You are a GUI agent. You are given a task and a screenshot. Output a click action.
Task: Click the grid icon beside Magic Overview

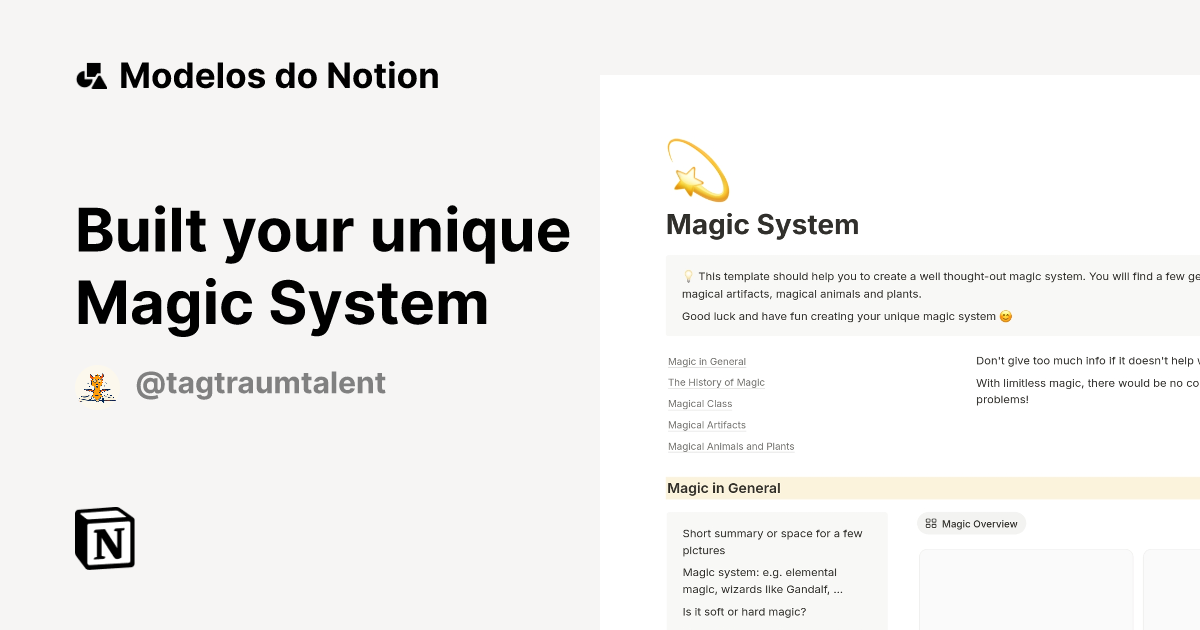(x=931, y=523)
